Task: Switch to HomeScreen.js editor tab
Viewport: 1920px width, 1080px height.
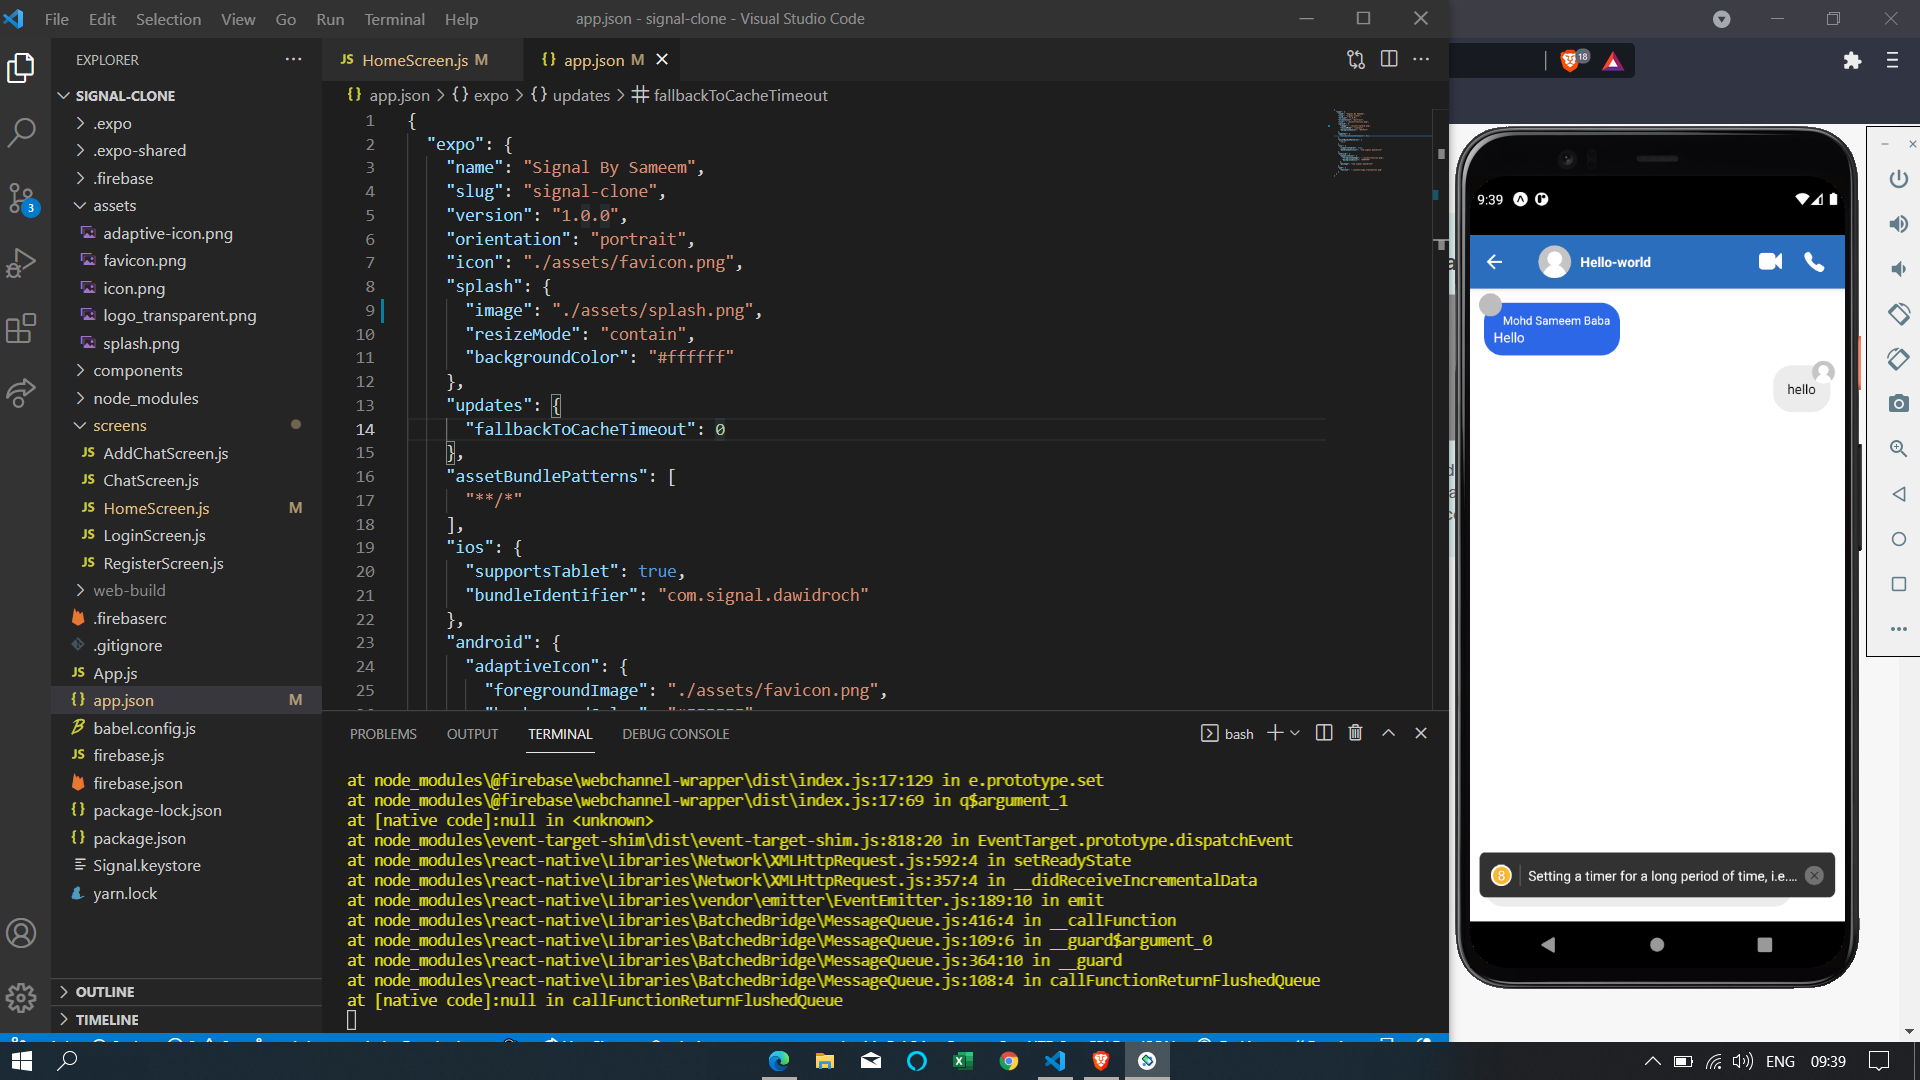Action: pyautogui.click(x=421, y=60)
